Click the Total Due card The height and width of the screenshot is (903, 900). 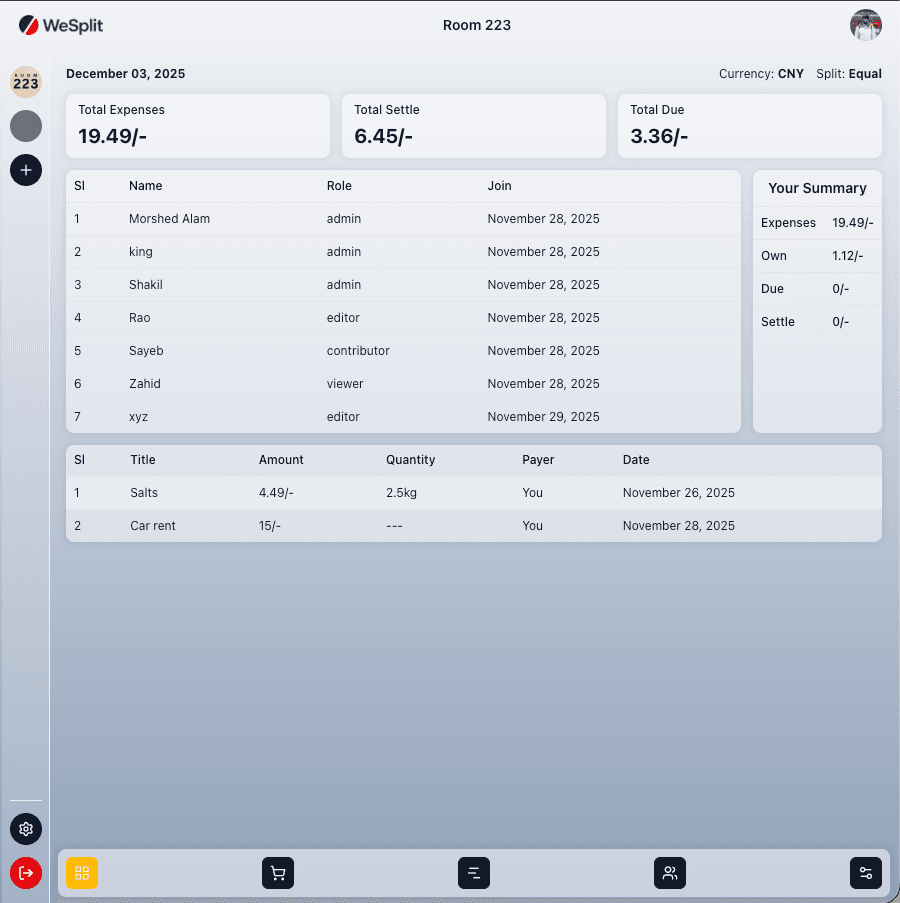coord(749,126)
